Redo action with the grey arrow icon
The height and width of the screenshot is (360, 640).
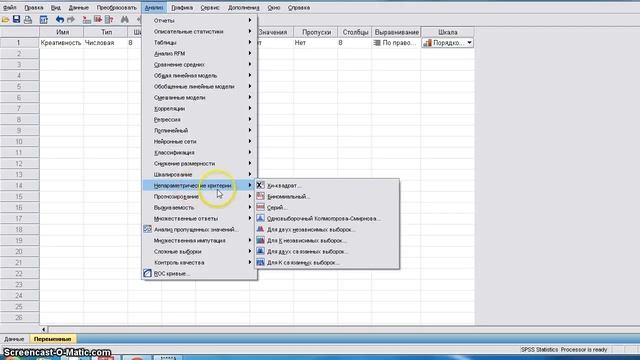pos(71,20)
